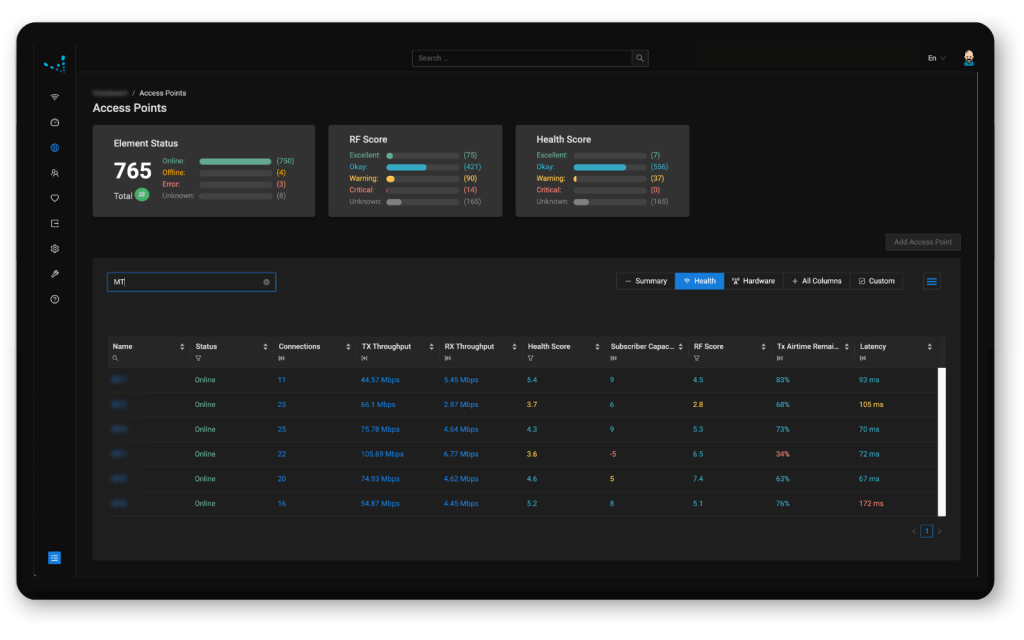Toggle the green # total count badge
This screenshot has width=1024, height=640.
click(x=142, y=194)
